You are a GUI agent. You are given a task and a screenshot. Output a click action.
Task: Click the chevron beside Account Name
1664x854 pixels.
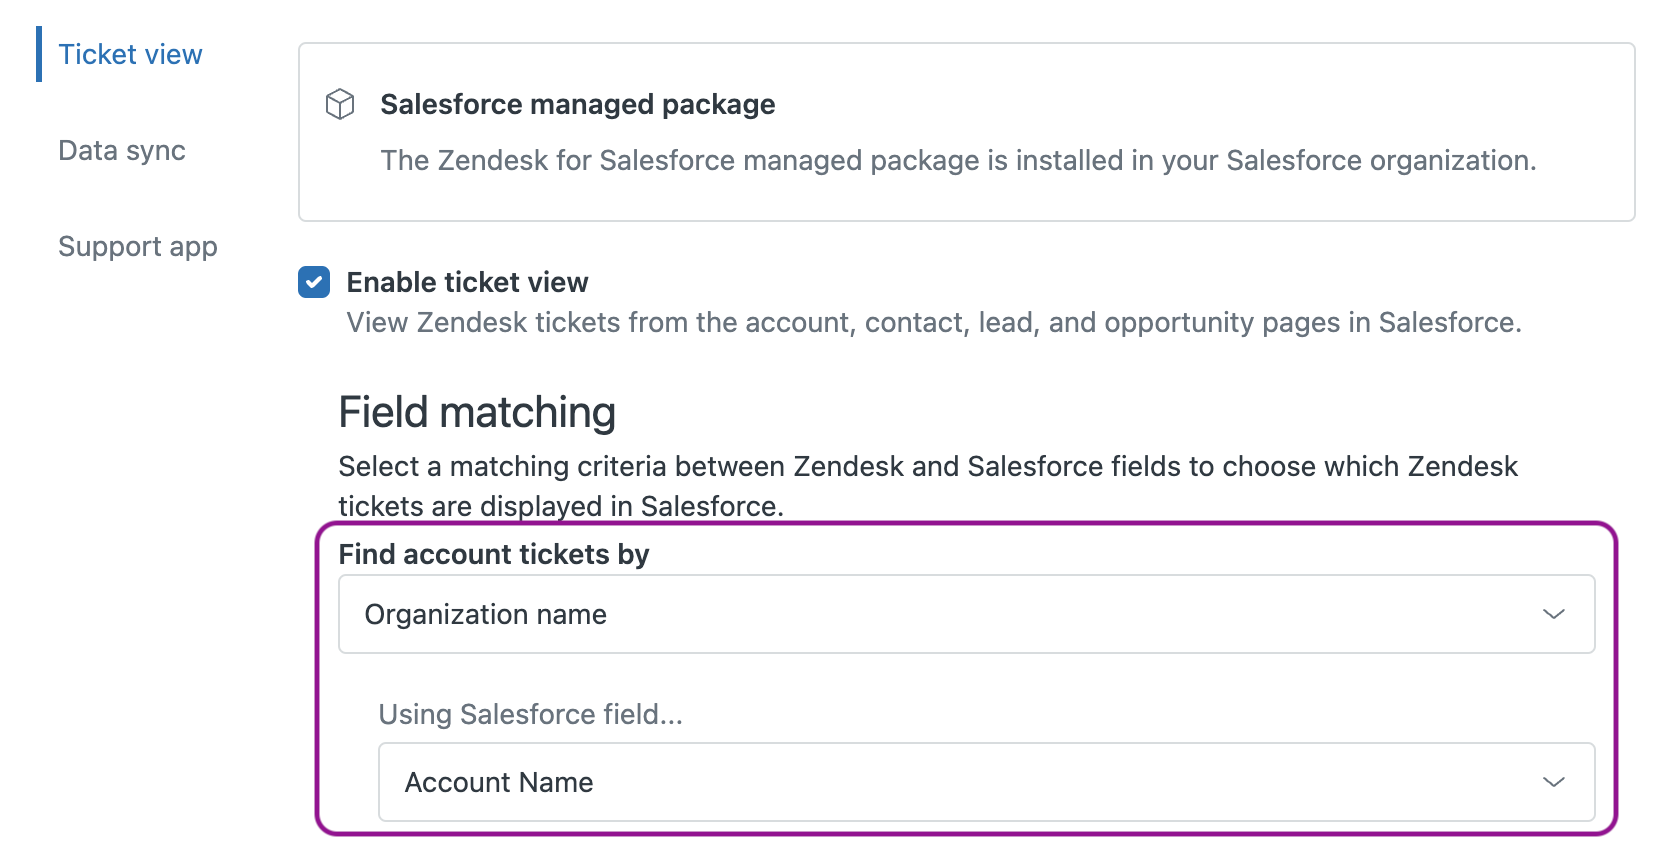point(1553,782)
